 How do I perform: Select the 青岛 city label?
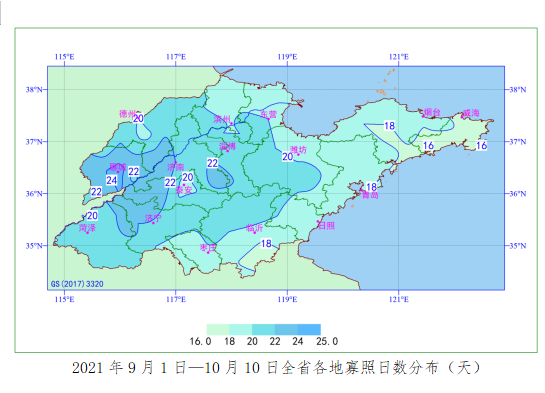click(x=370, y=195)
